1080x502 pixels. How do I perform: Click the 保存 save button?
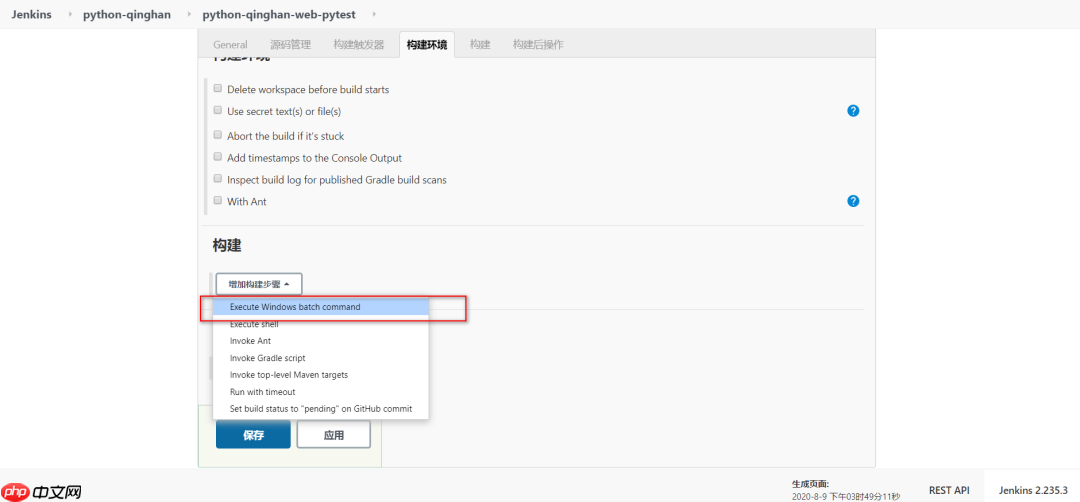coord(253,435)
